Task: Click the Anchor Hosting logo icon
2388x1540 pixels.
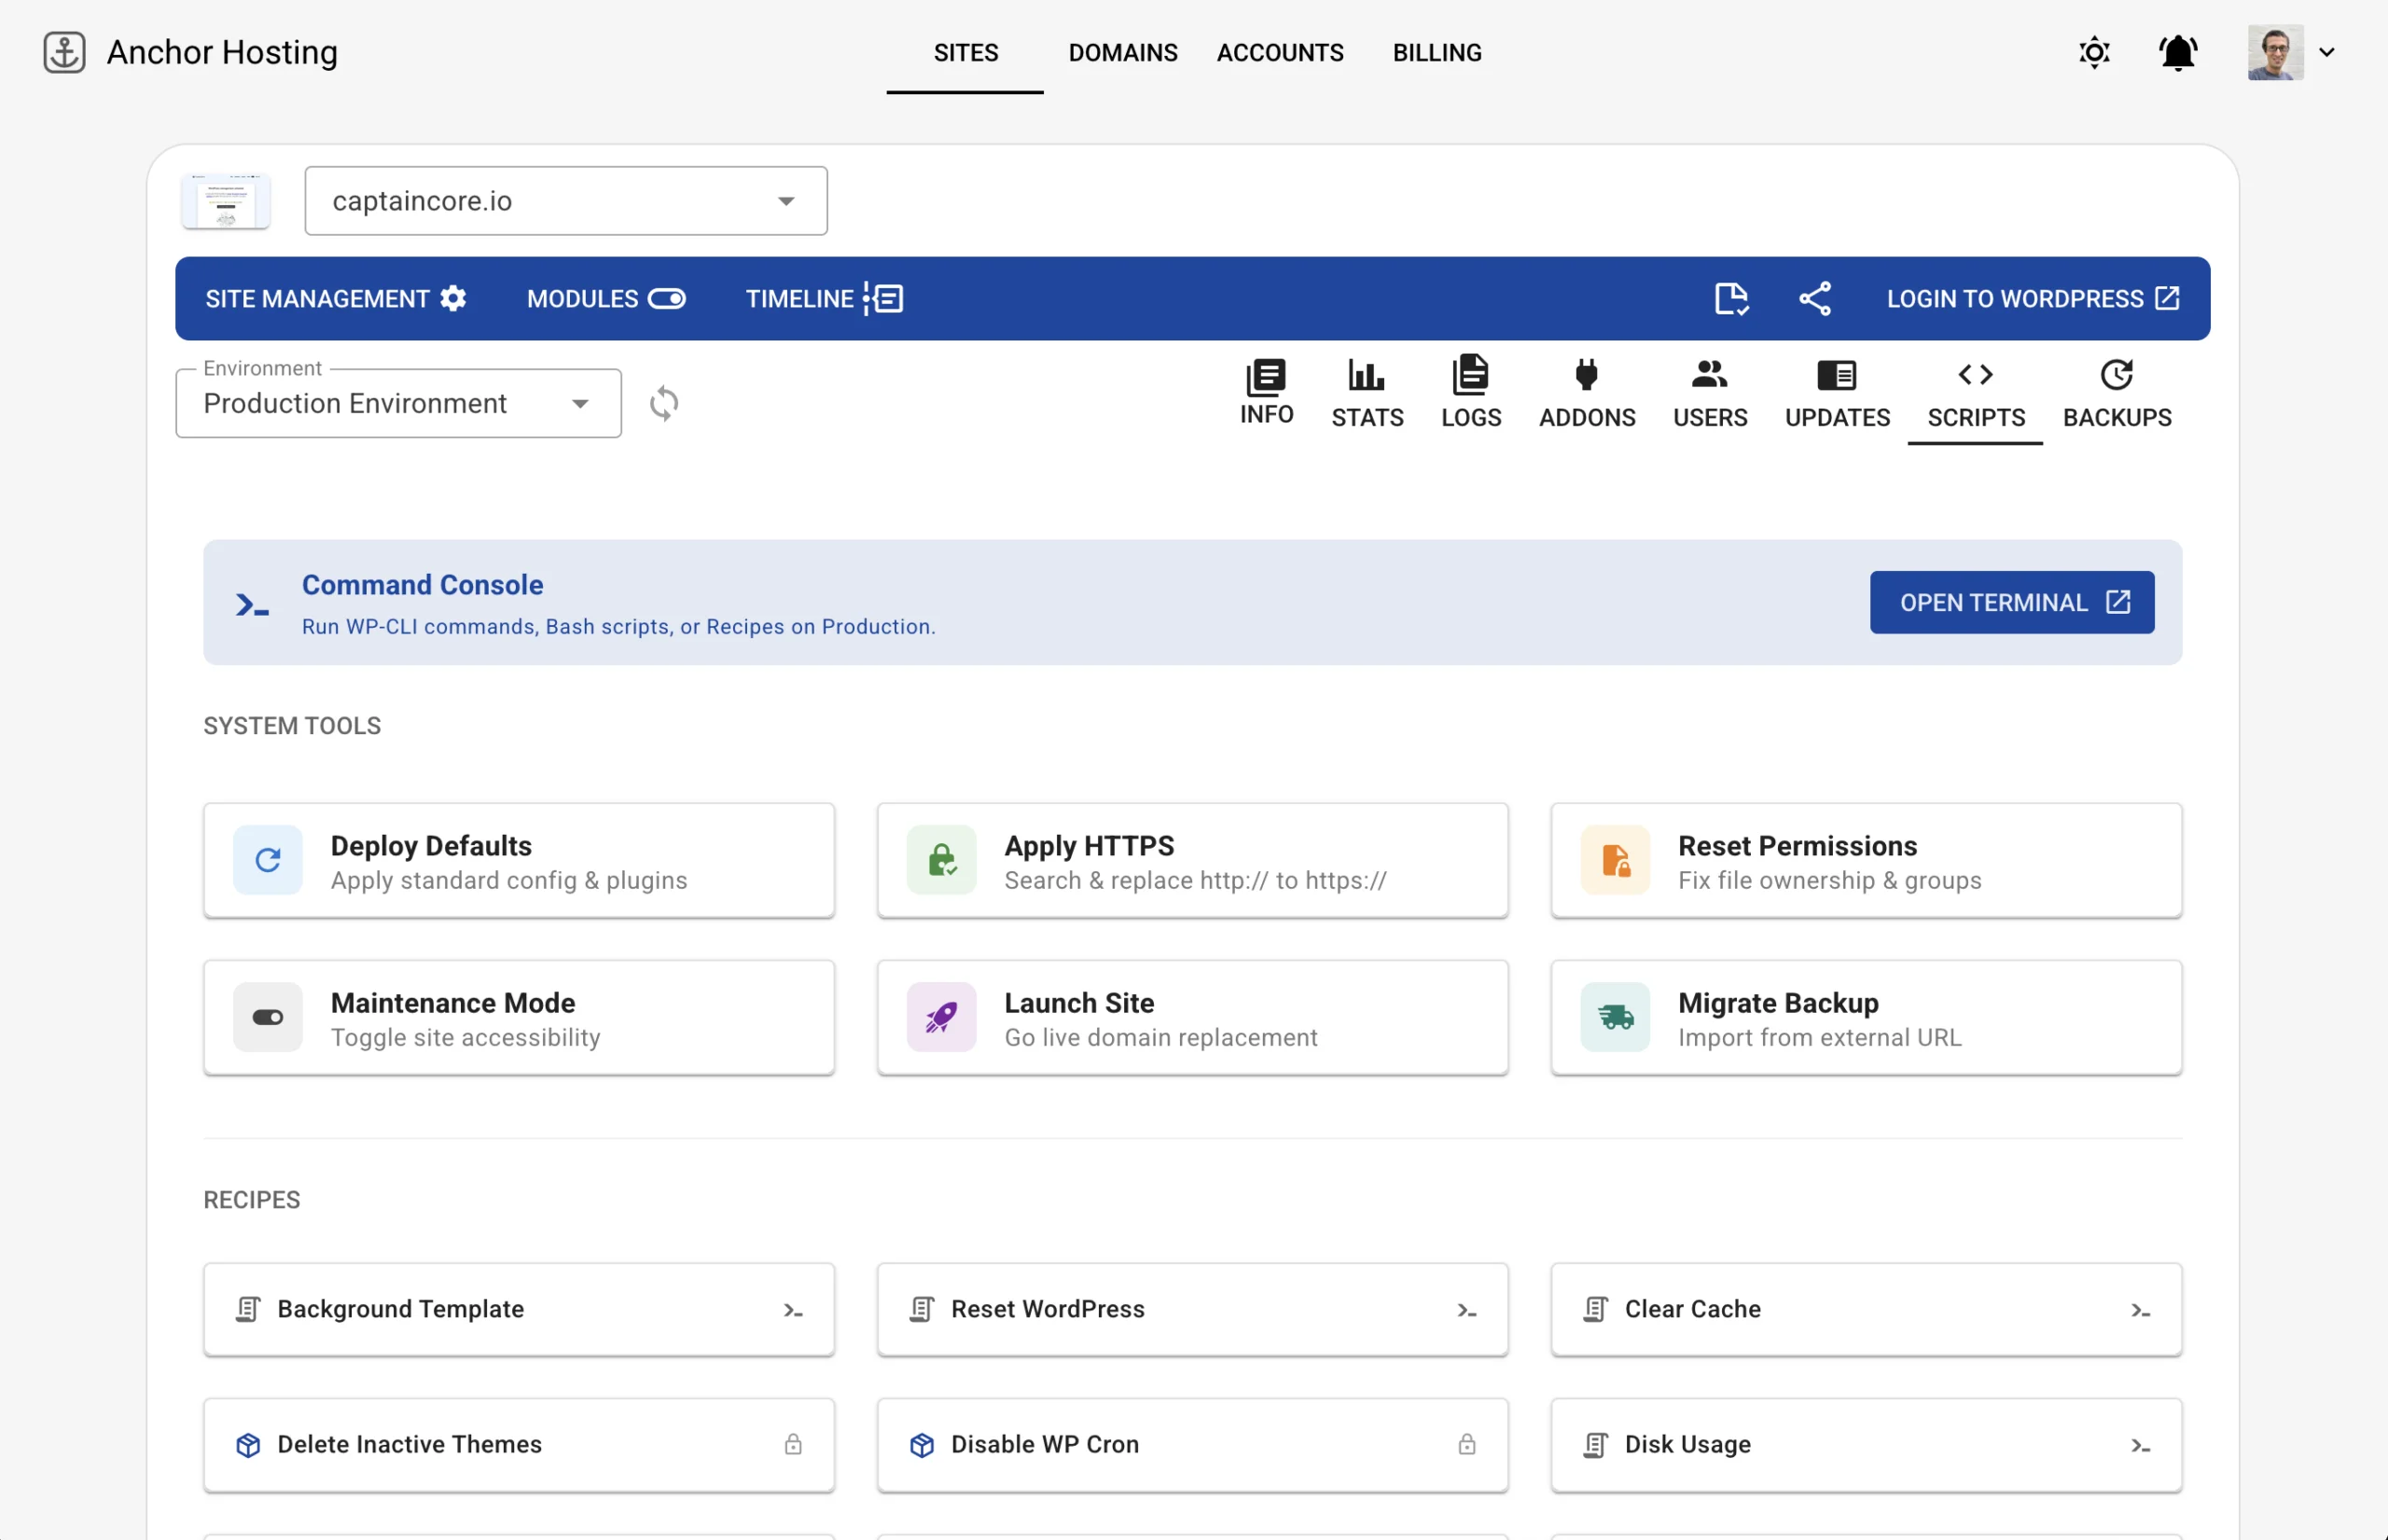Action: 64,52
